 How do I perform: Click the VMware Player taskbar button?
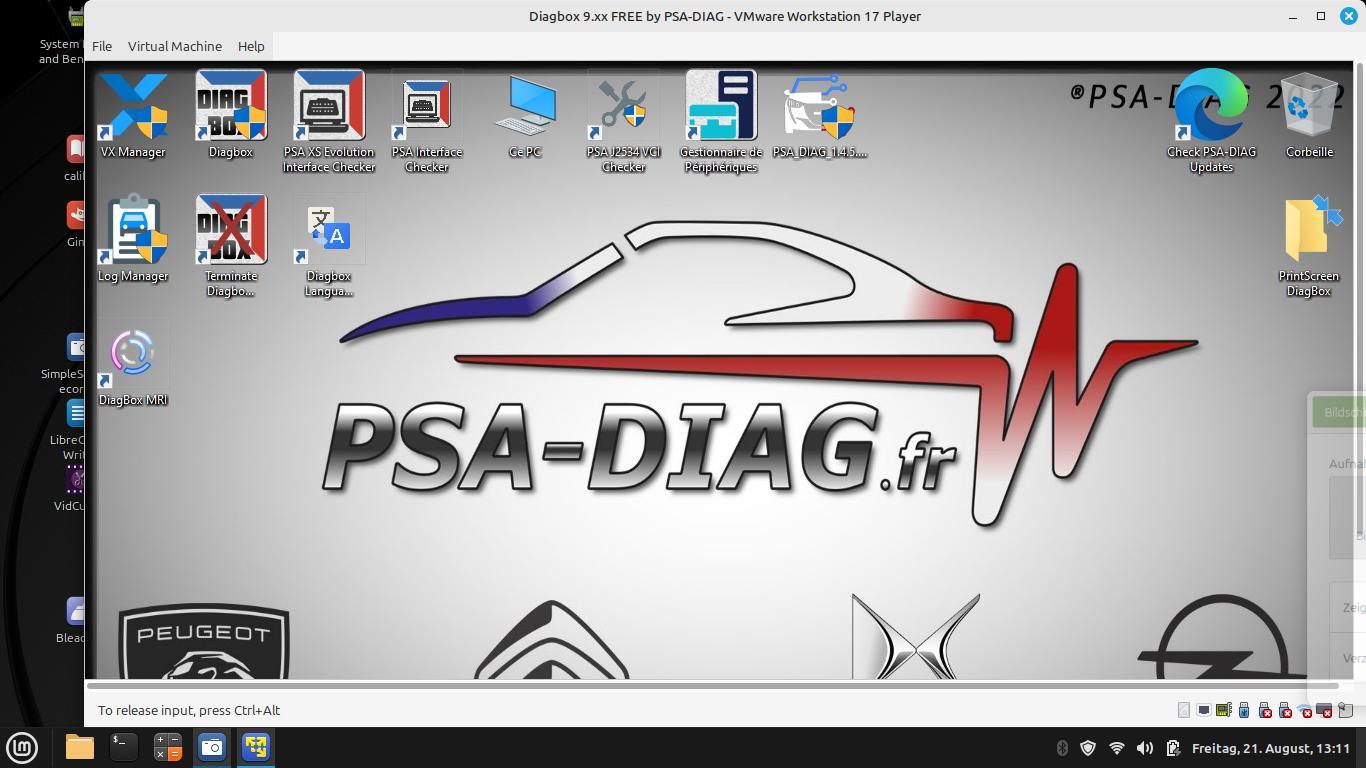point(256,747)
